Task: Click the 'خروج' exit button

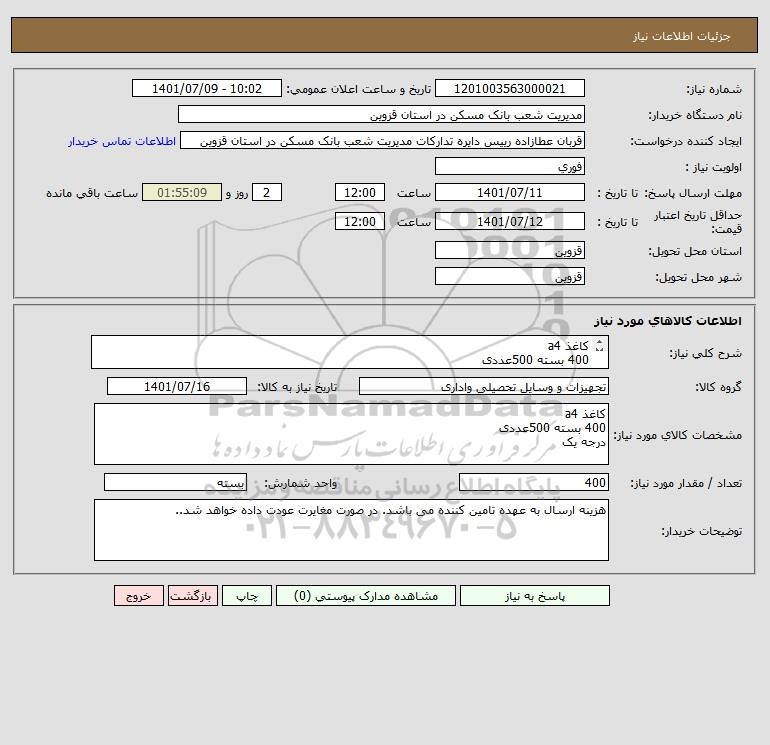Action: click(x=138, y=596)
